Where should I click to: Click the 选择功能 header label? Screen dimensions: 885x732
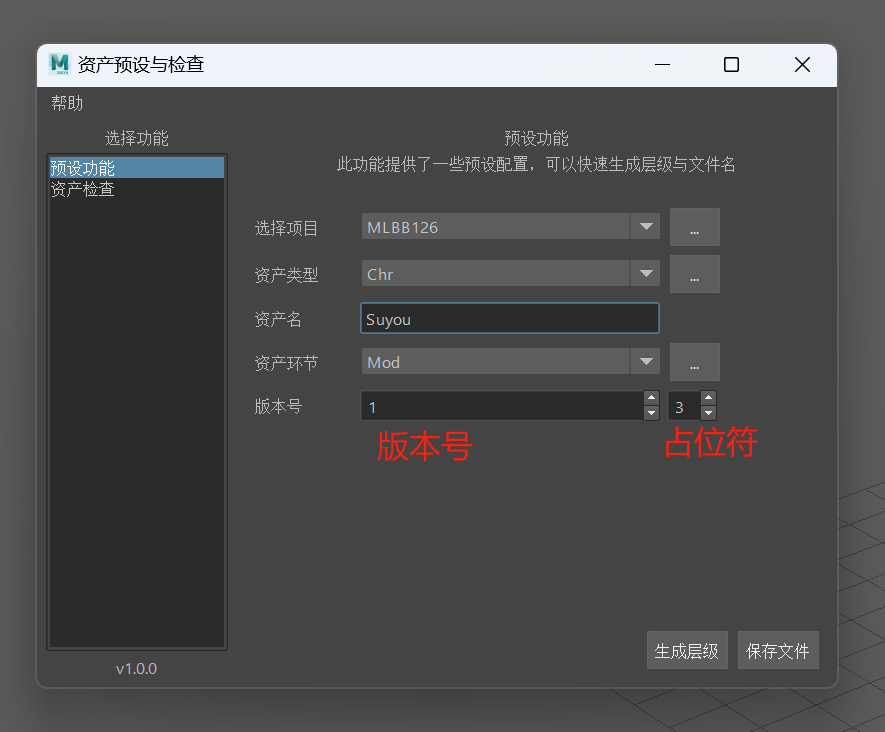[137, 138]
